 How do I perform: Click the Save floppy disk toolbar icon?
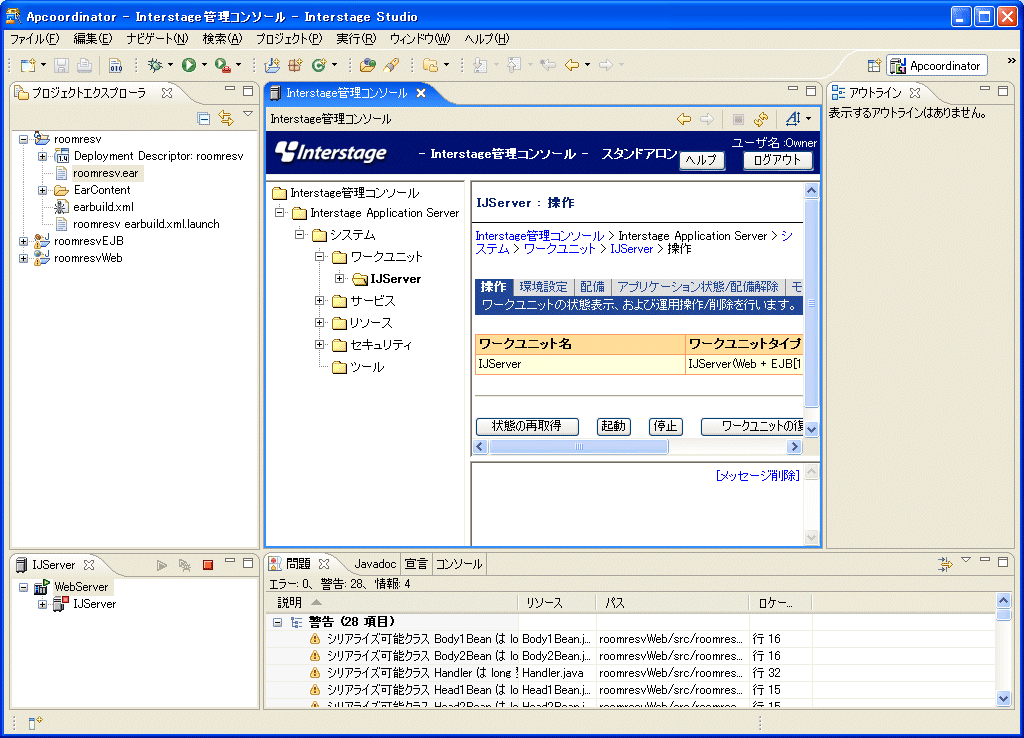click(x=61, y=65)
